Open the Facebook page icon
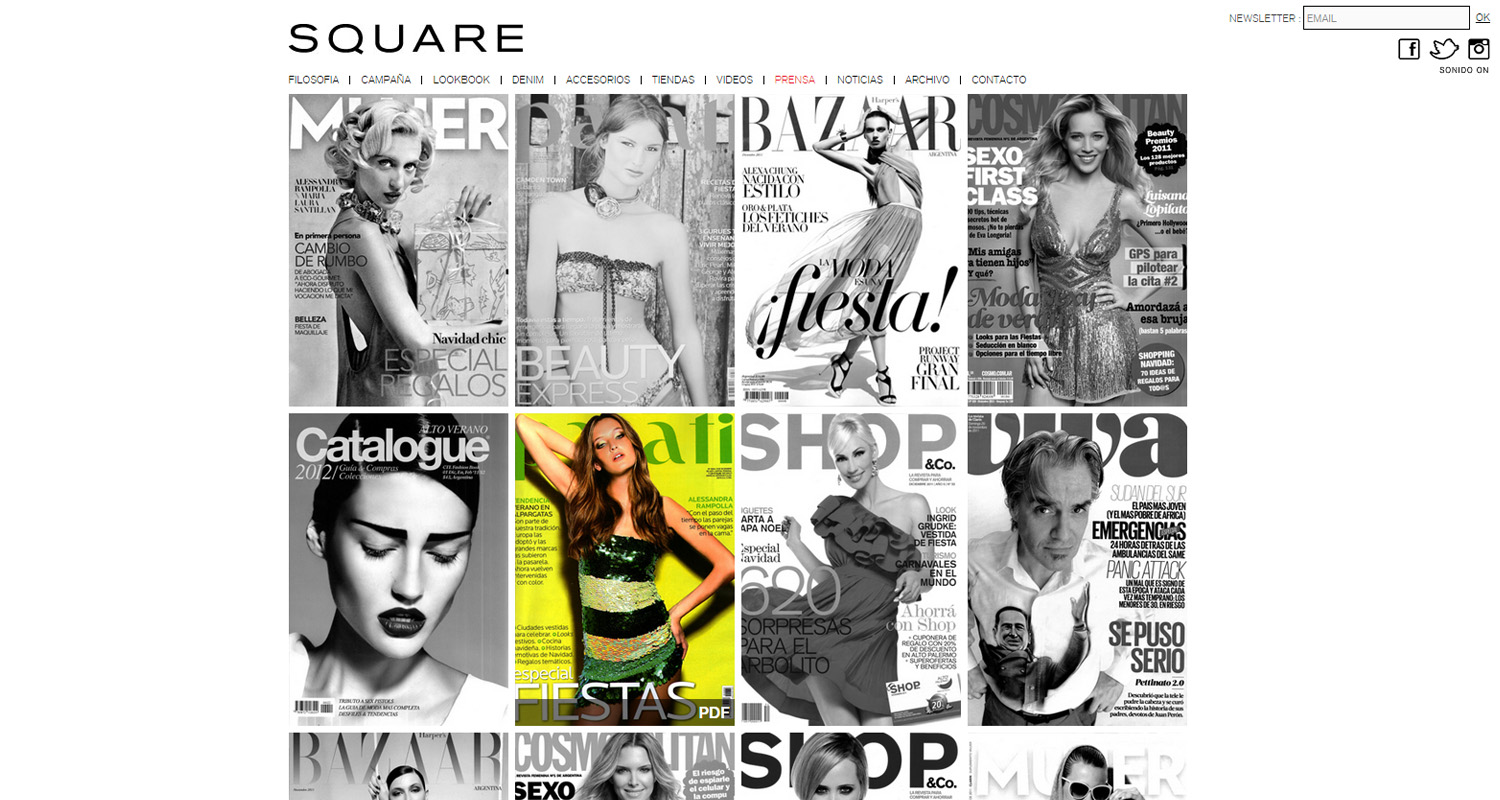Screen dimensions: 1500x800 pos(1409,49)
